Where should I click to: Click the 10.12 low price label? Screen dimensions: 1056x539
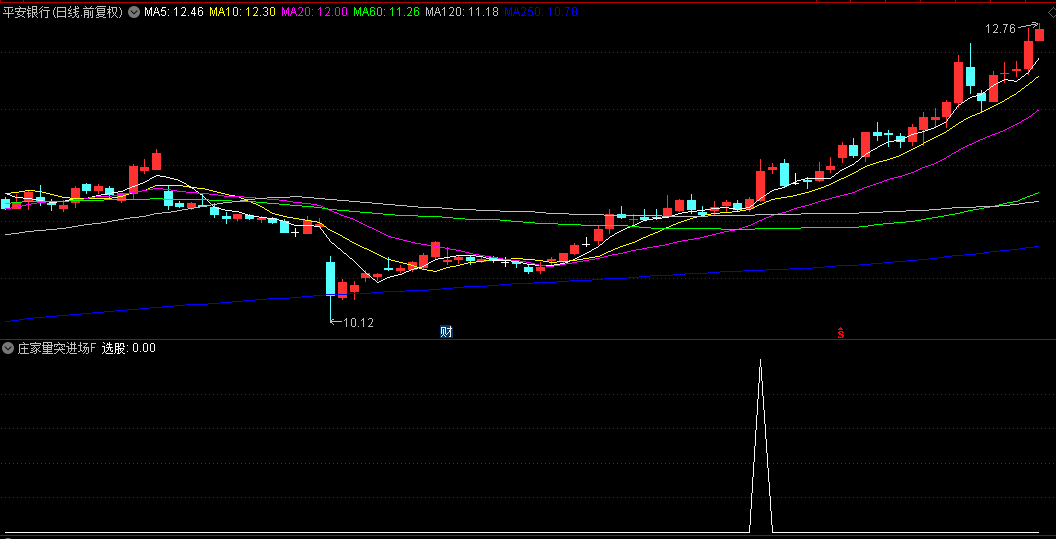tap(358, 323)
